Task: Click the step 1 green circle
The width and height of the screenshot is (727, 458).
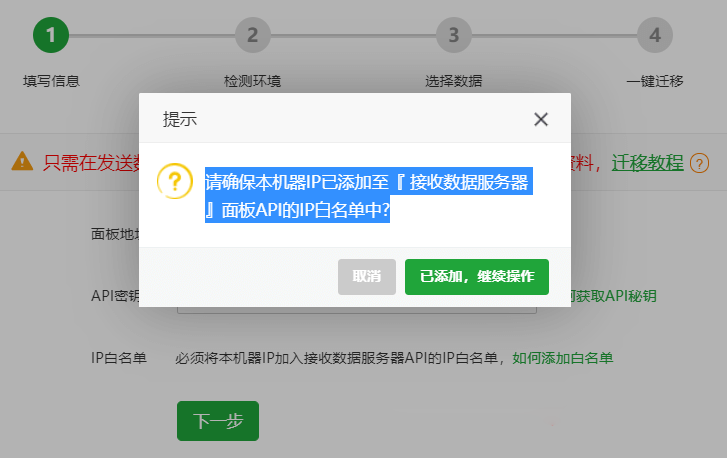Action: [51, 35]
